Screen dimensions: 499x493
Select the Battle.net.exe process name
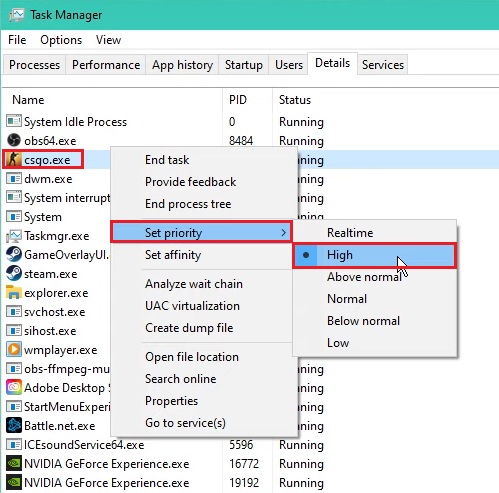[59, 426]
